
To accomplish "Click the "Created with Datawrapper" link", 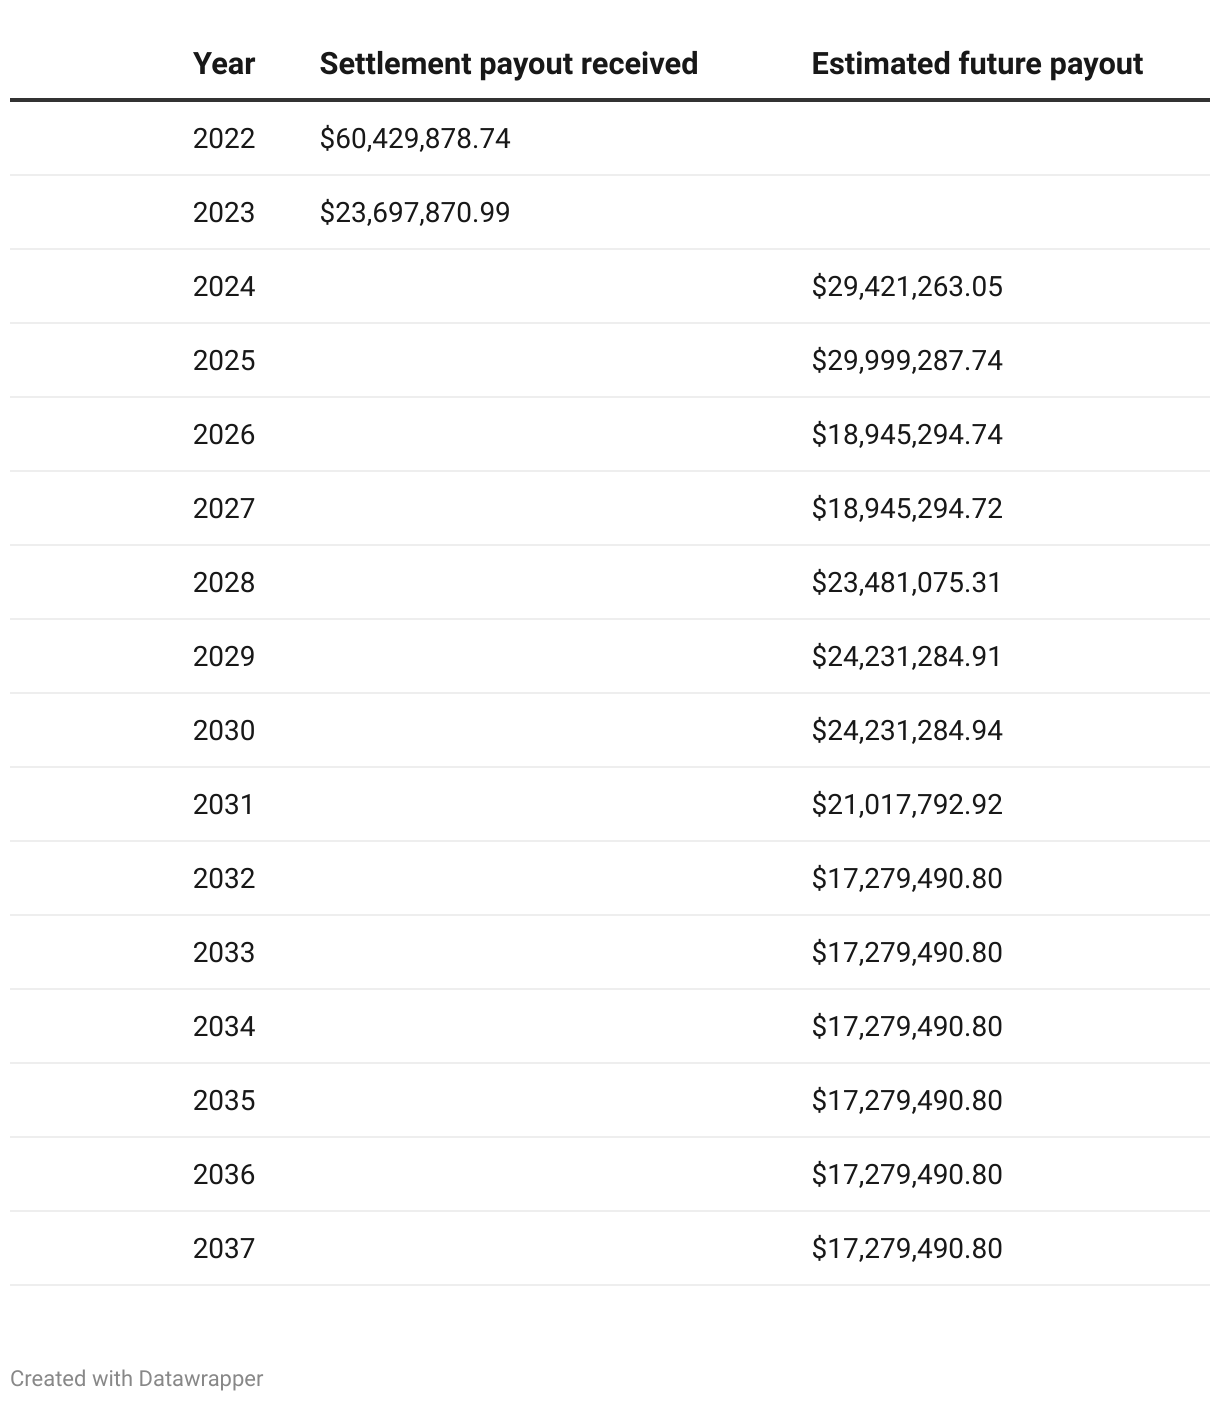I will (136, 1378).
